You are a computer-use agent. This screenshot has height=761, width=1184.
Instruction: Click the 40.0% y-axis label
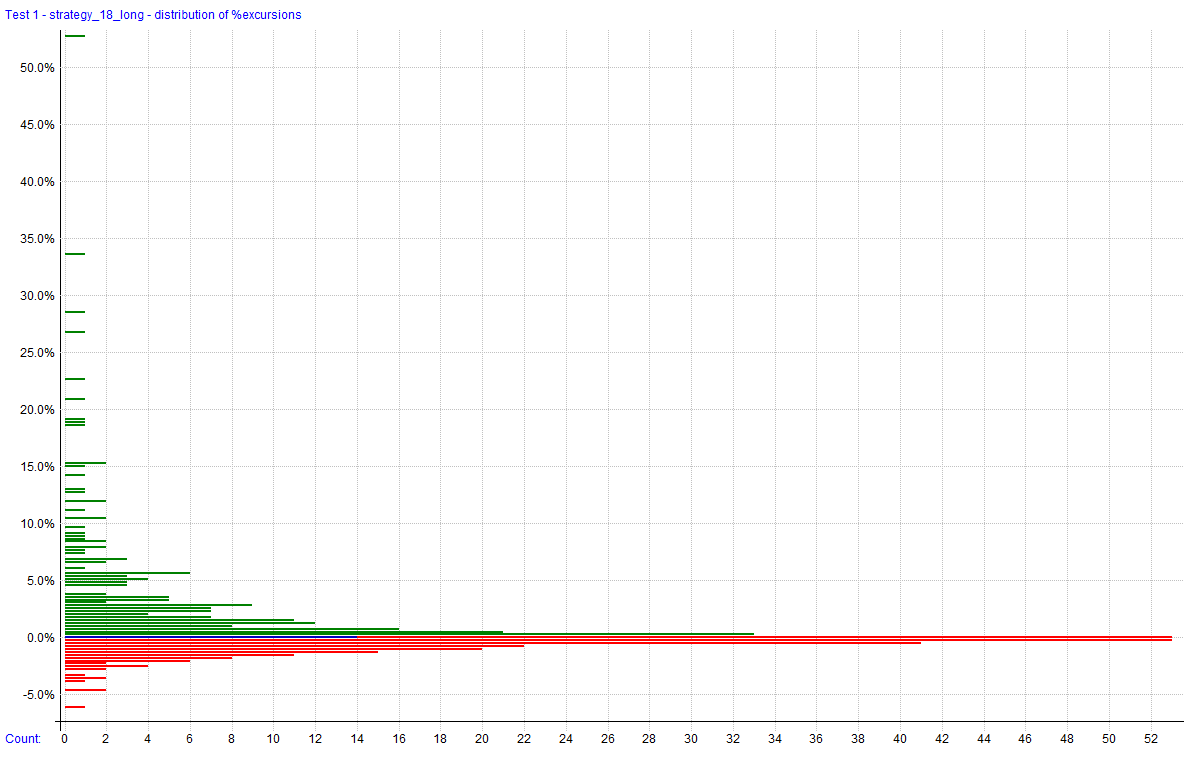pyautogui.click(x=37, y=182)
